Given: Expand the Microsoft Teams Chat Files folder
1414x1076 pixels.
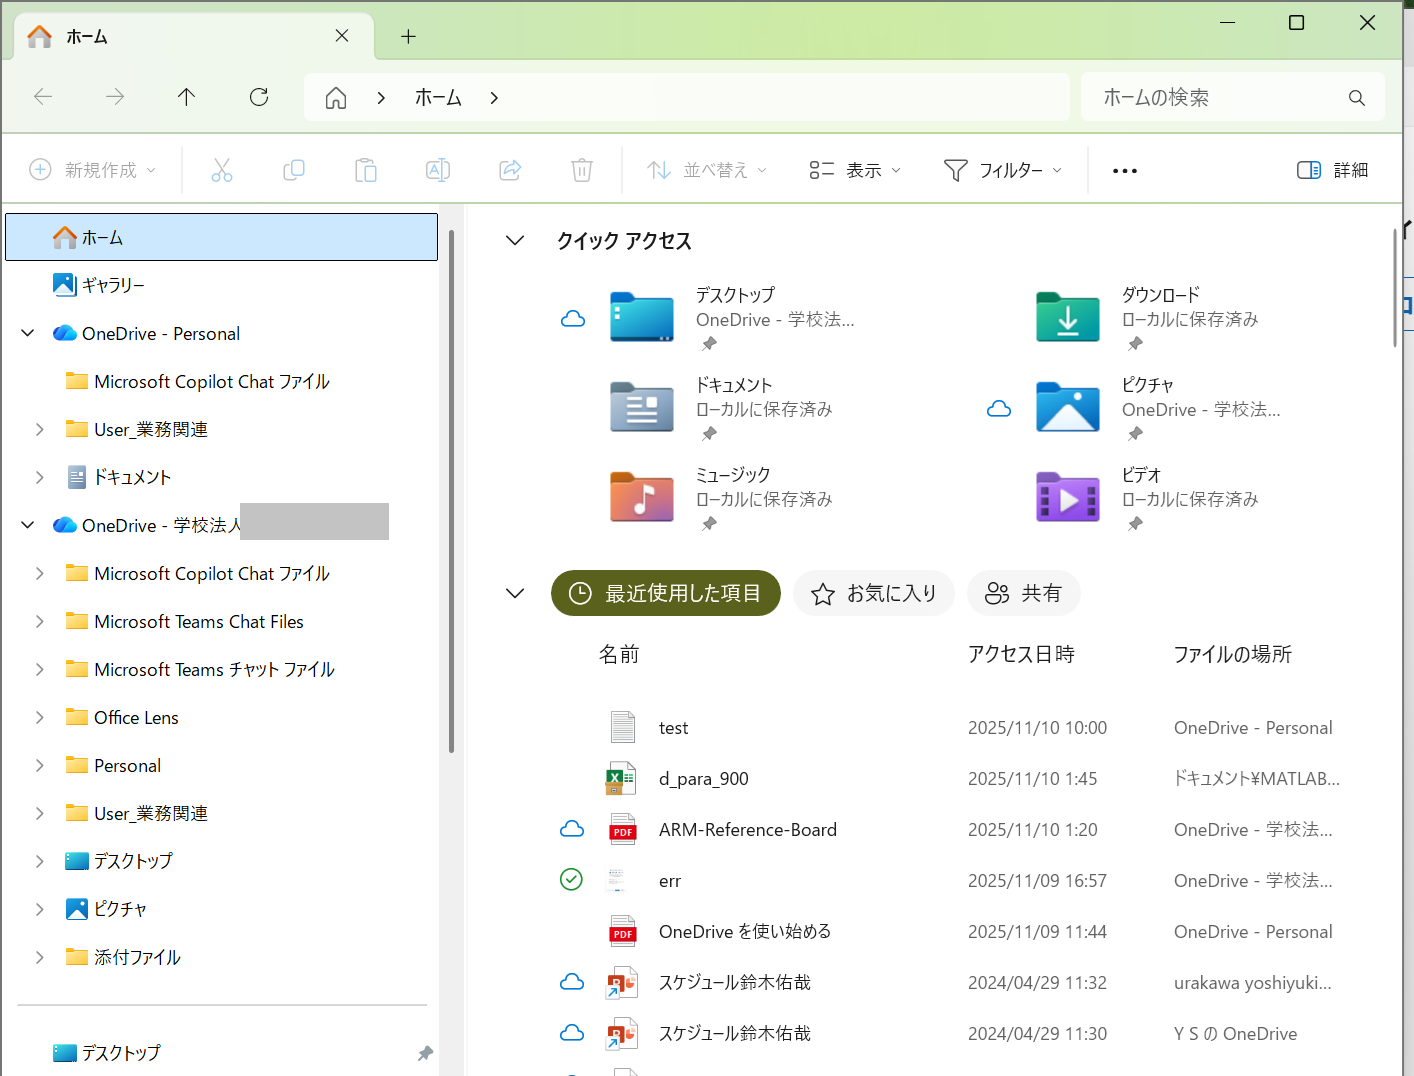Looking at the screenshot, I should (40, 621).
